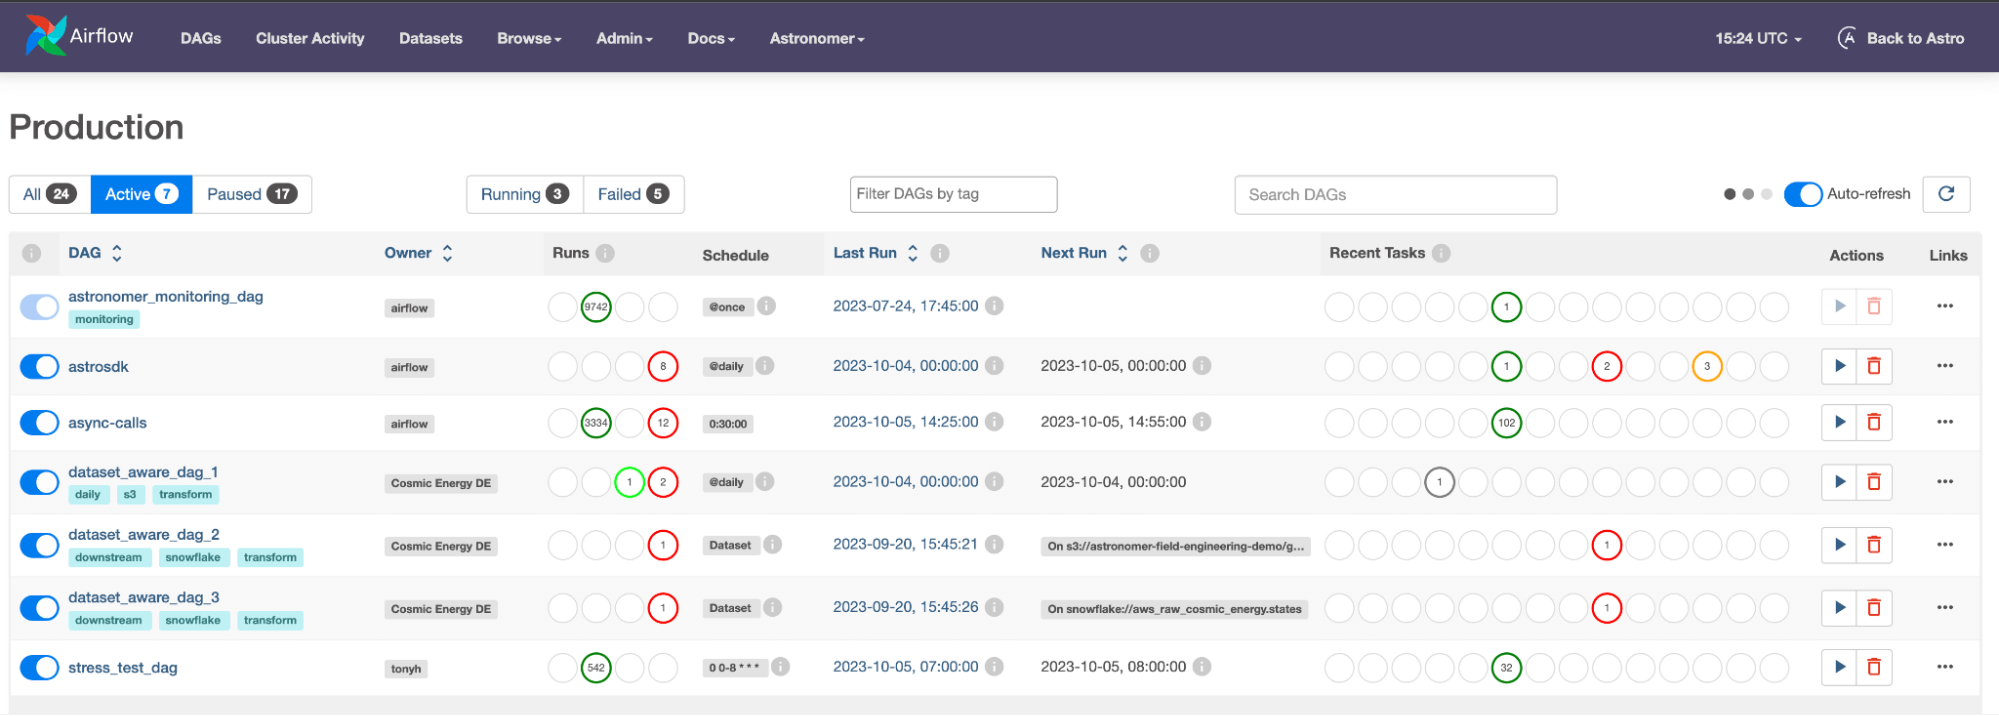Delete dataset_aware_dag_1 using trash icon

(x=1873, y=482)
